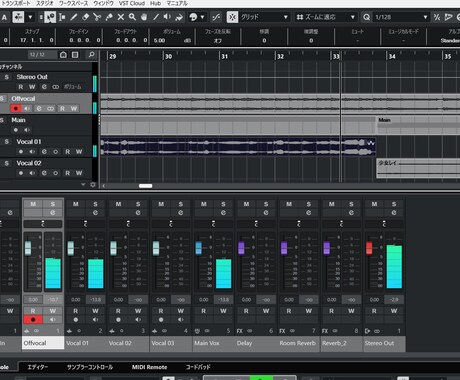Click the horizontal scrollbar thumb under tracks
Screen dimensions: 460x380
(146, 186)
